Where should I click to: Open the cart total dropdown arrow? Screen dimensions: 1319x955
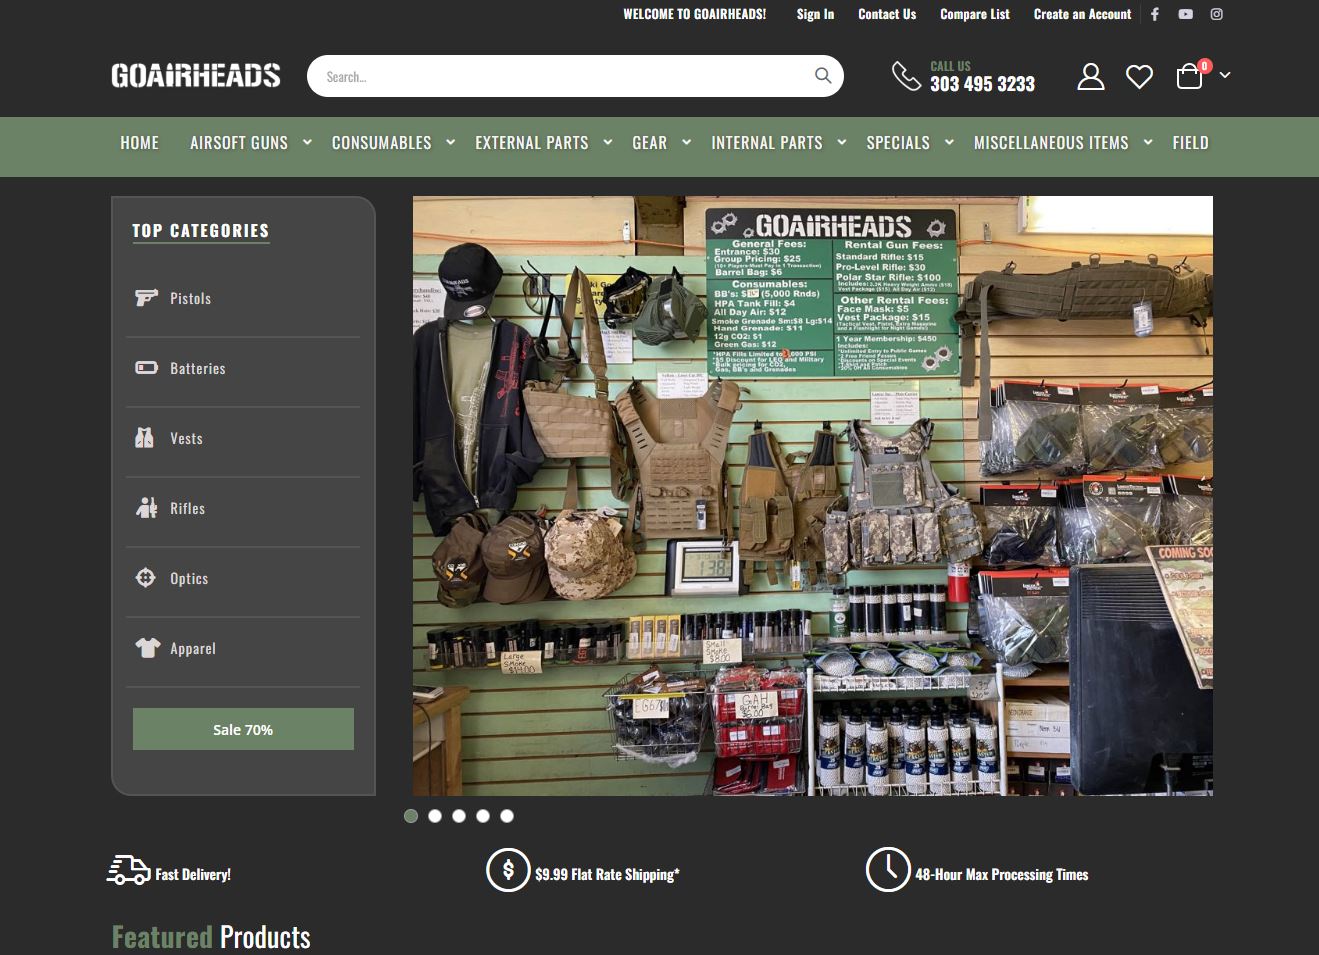1225,75
